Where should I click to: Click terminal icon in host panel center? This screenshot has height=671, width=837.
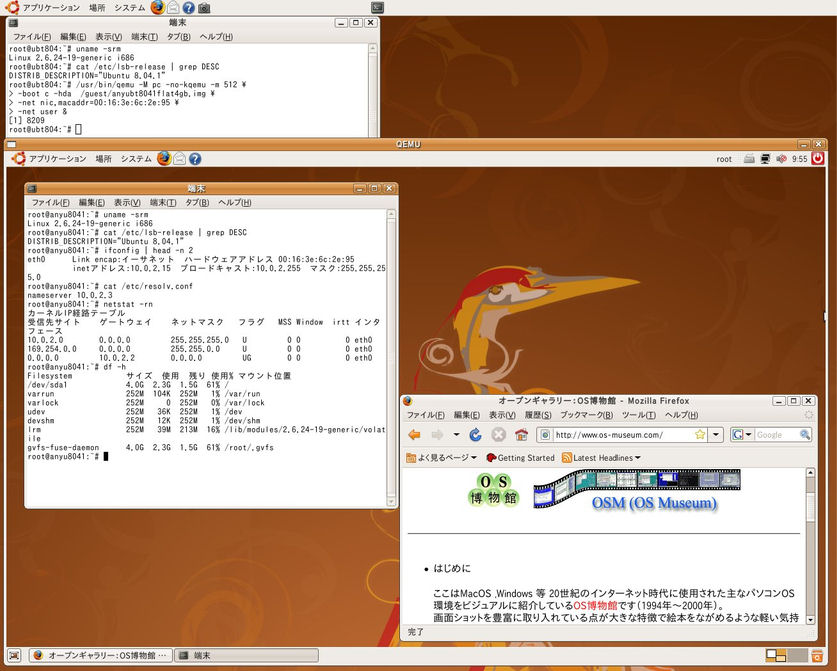point(377,7)
